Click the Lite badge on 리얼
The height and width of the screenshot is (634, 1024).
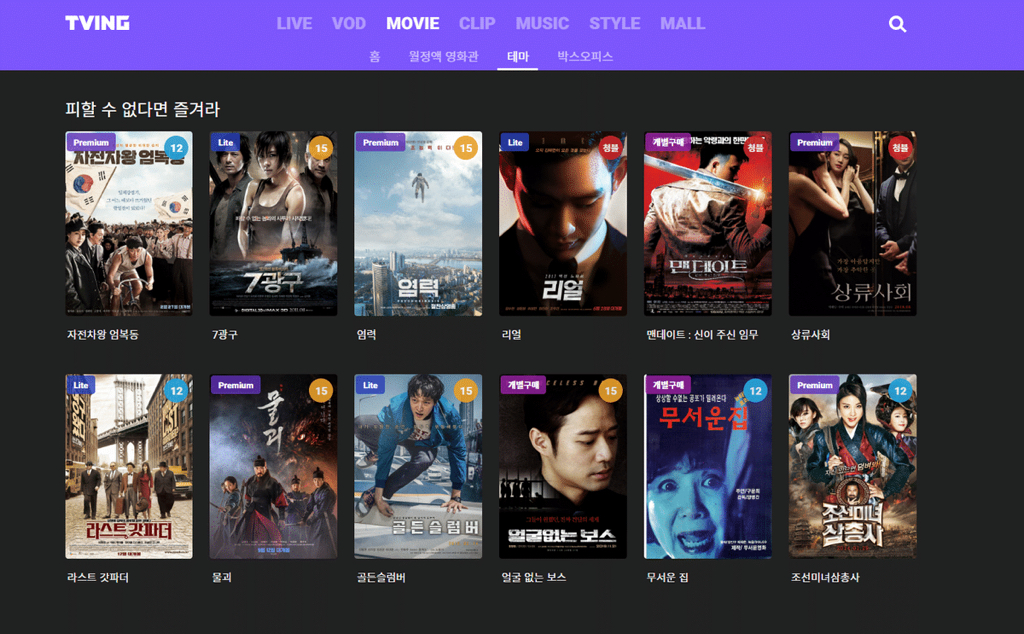point(515,142)
